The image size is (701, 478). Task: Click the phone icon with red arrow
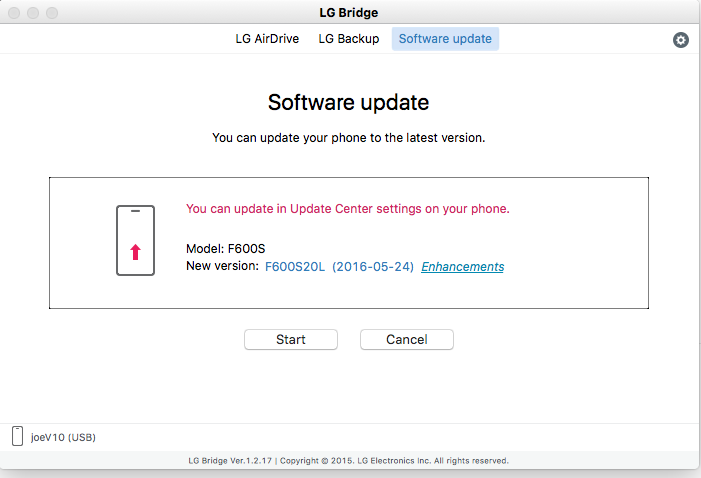135,240
